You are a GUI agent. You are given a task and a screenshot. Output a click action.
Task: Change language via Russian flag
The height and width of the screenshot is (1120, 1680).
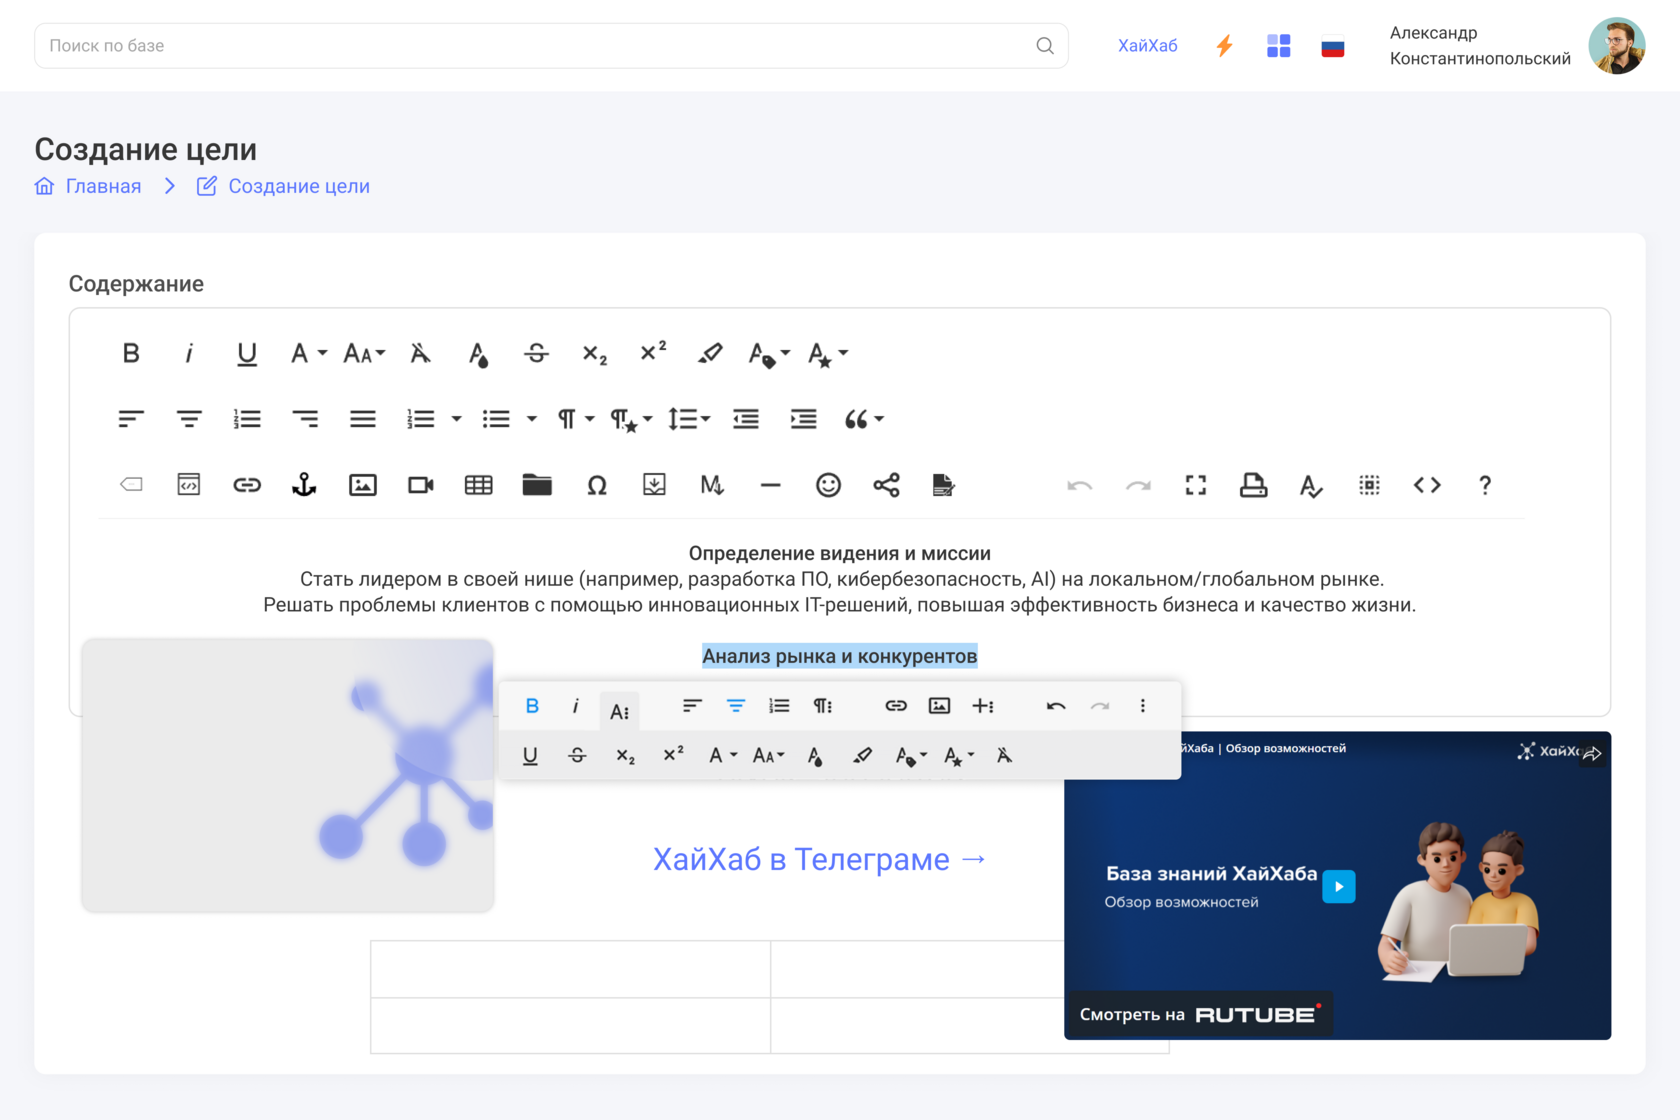click(1333, 47)
